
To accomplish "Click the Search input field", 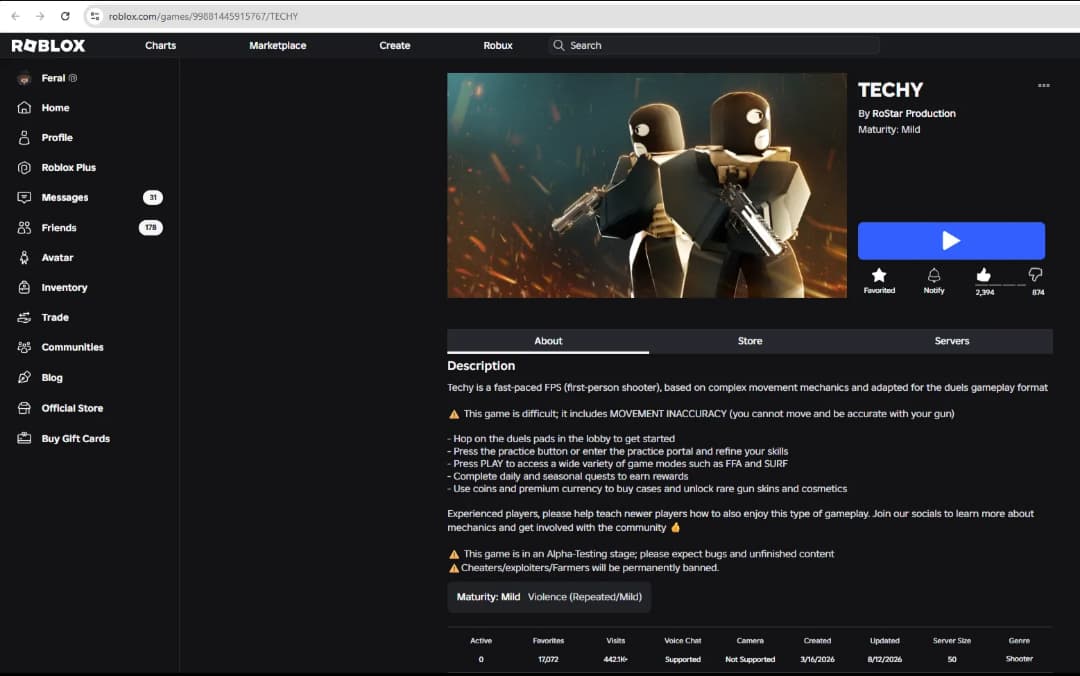I will 714,45.
